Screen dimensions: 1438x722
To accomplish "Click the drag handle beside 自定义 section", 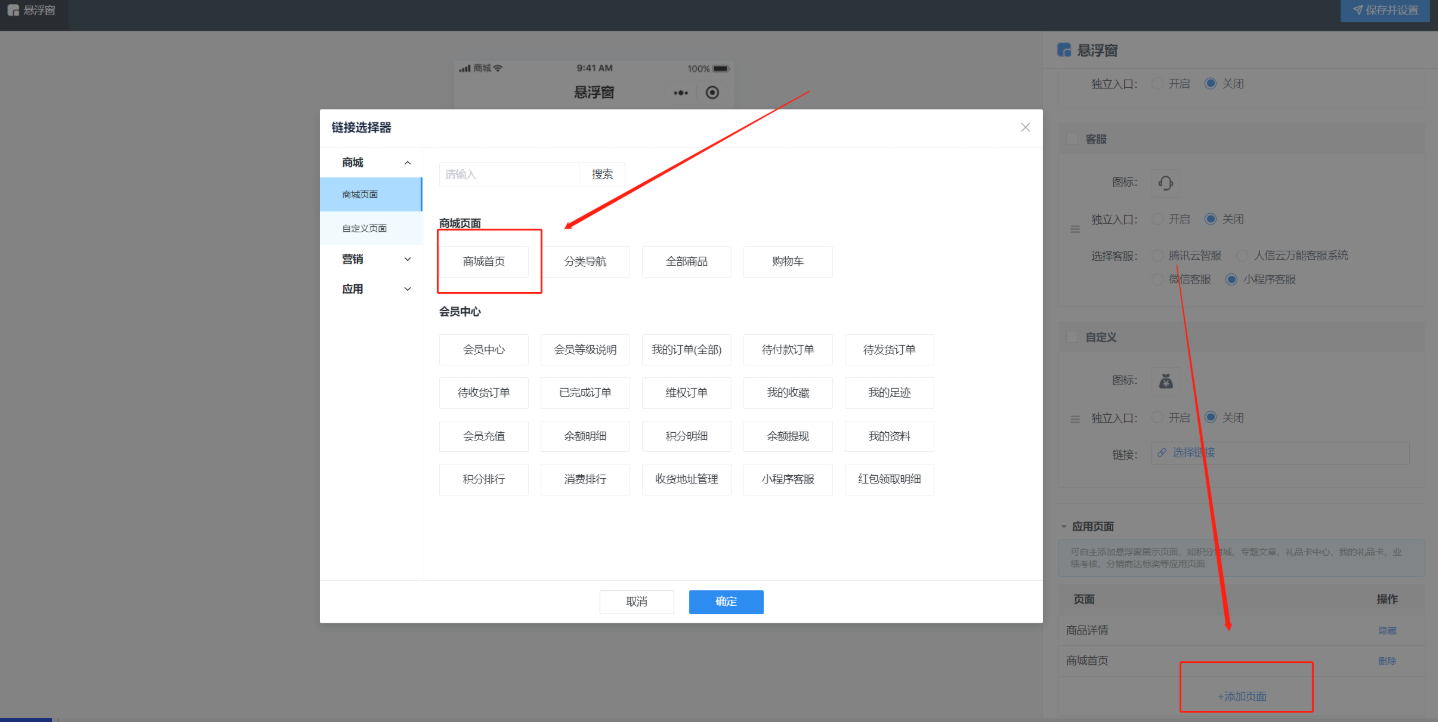I will (x=1075, y=420).
